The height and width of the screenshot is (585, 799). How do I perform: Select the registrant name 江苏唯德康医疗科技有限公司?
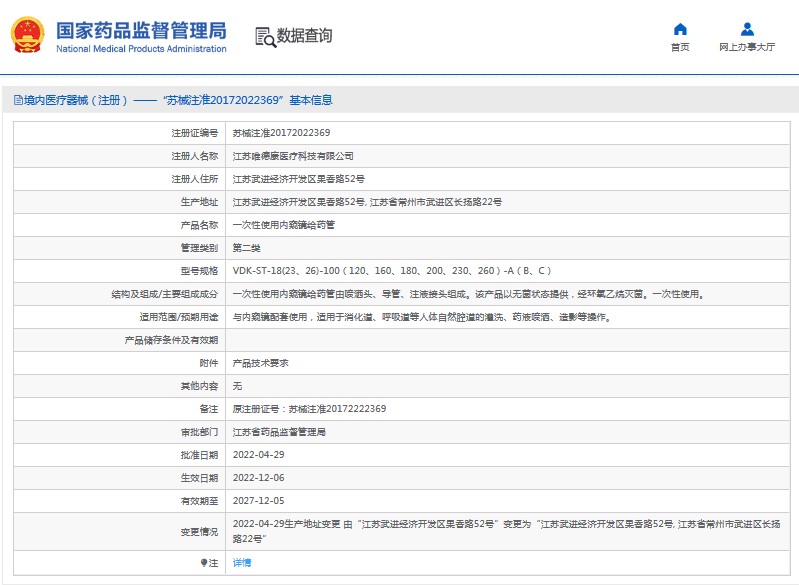(x=293, y=156)
